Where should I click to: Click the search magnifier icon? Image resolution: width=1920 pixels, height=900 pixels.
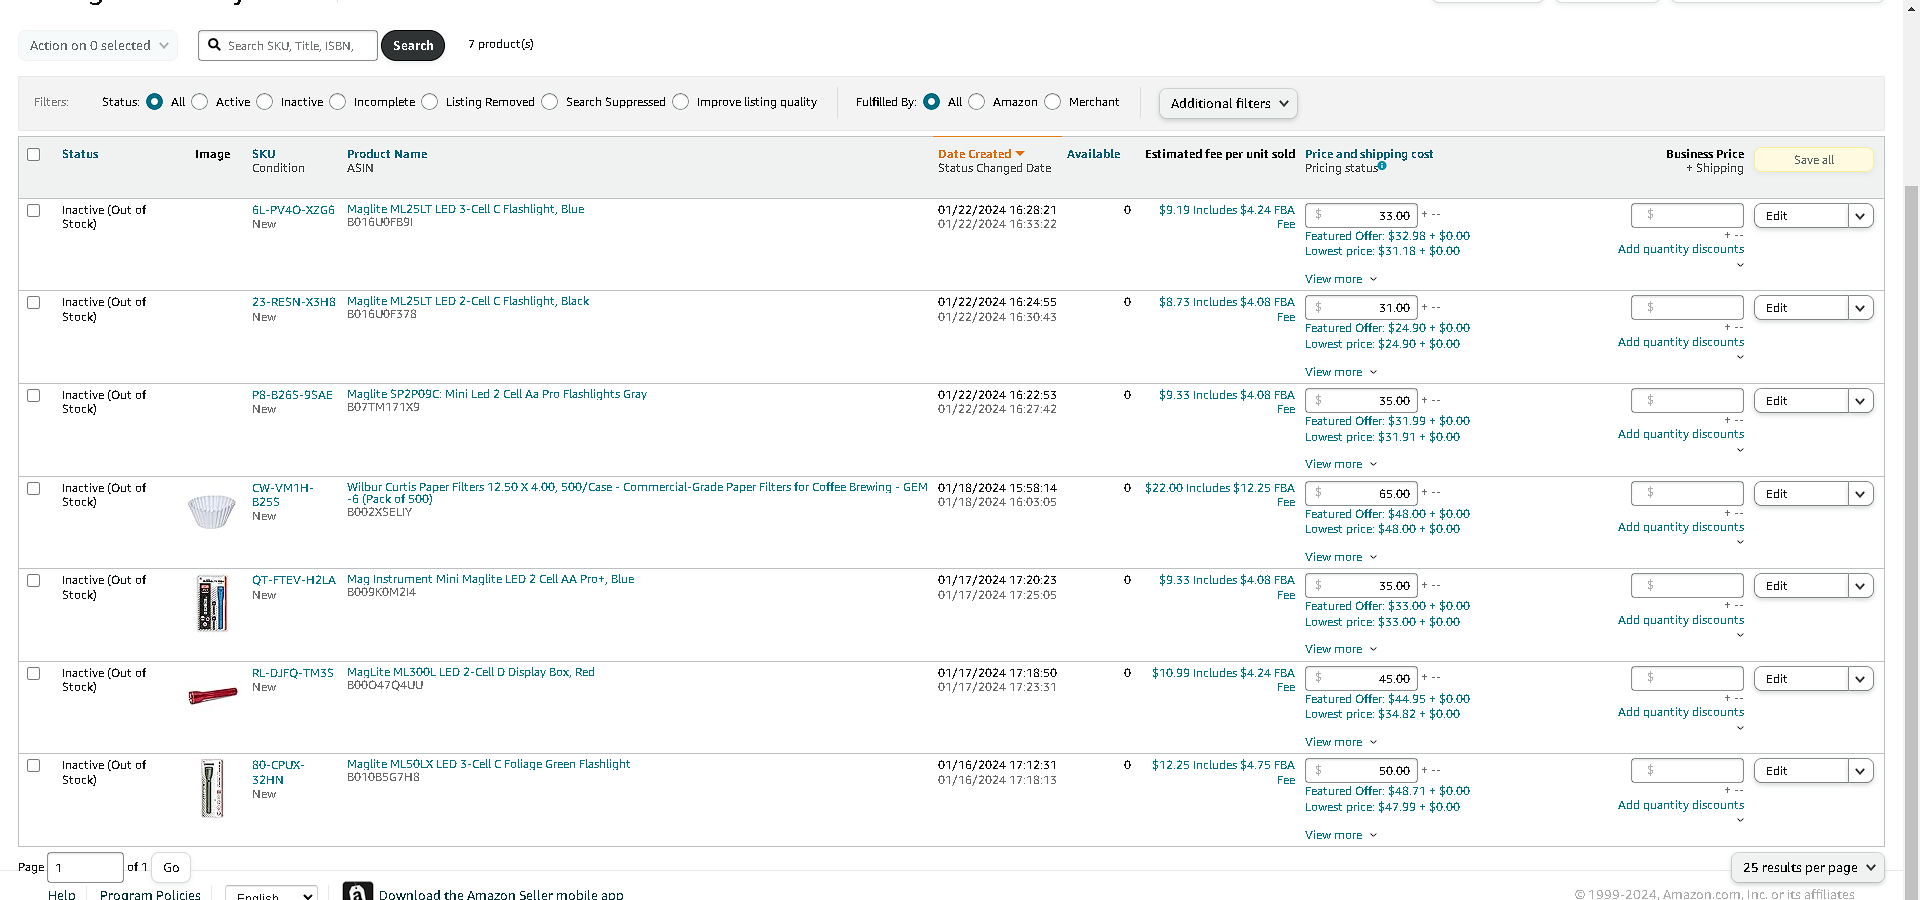(x=214, y=45)
